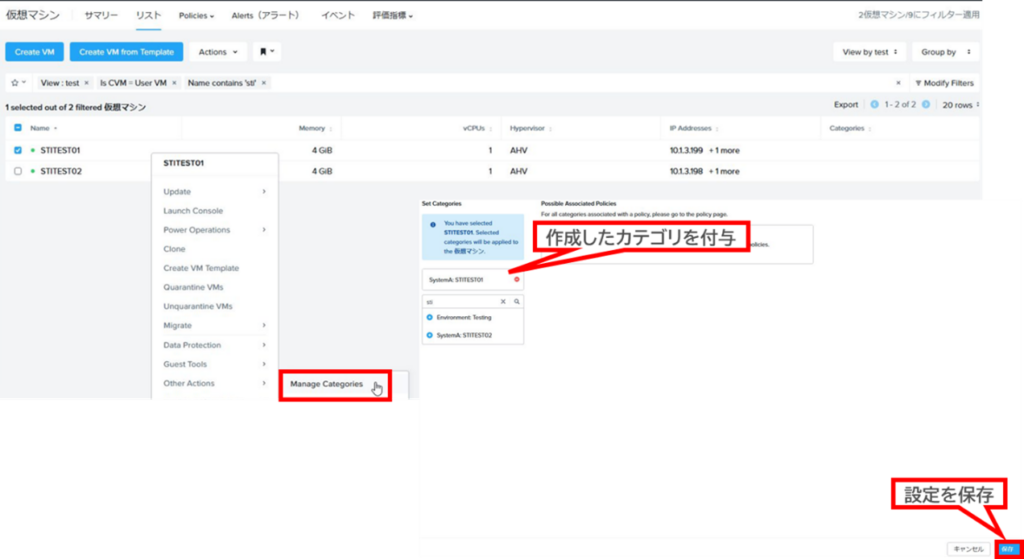Change the 20 rows per page selector
1024x559 pixels.
[960, 104]
